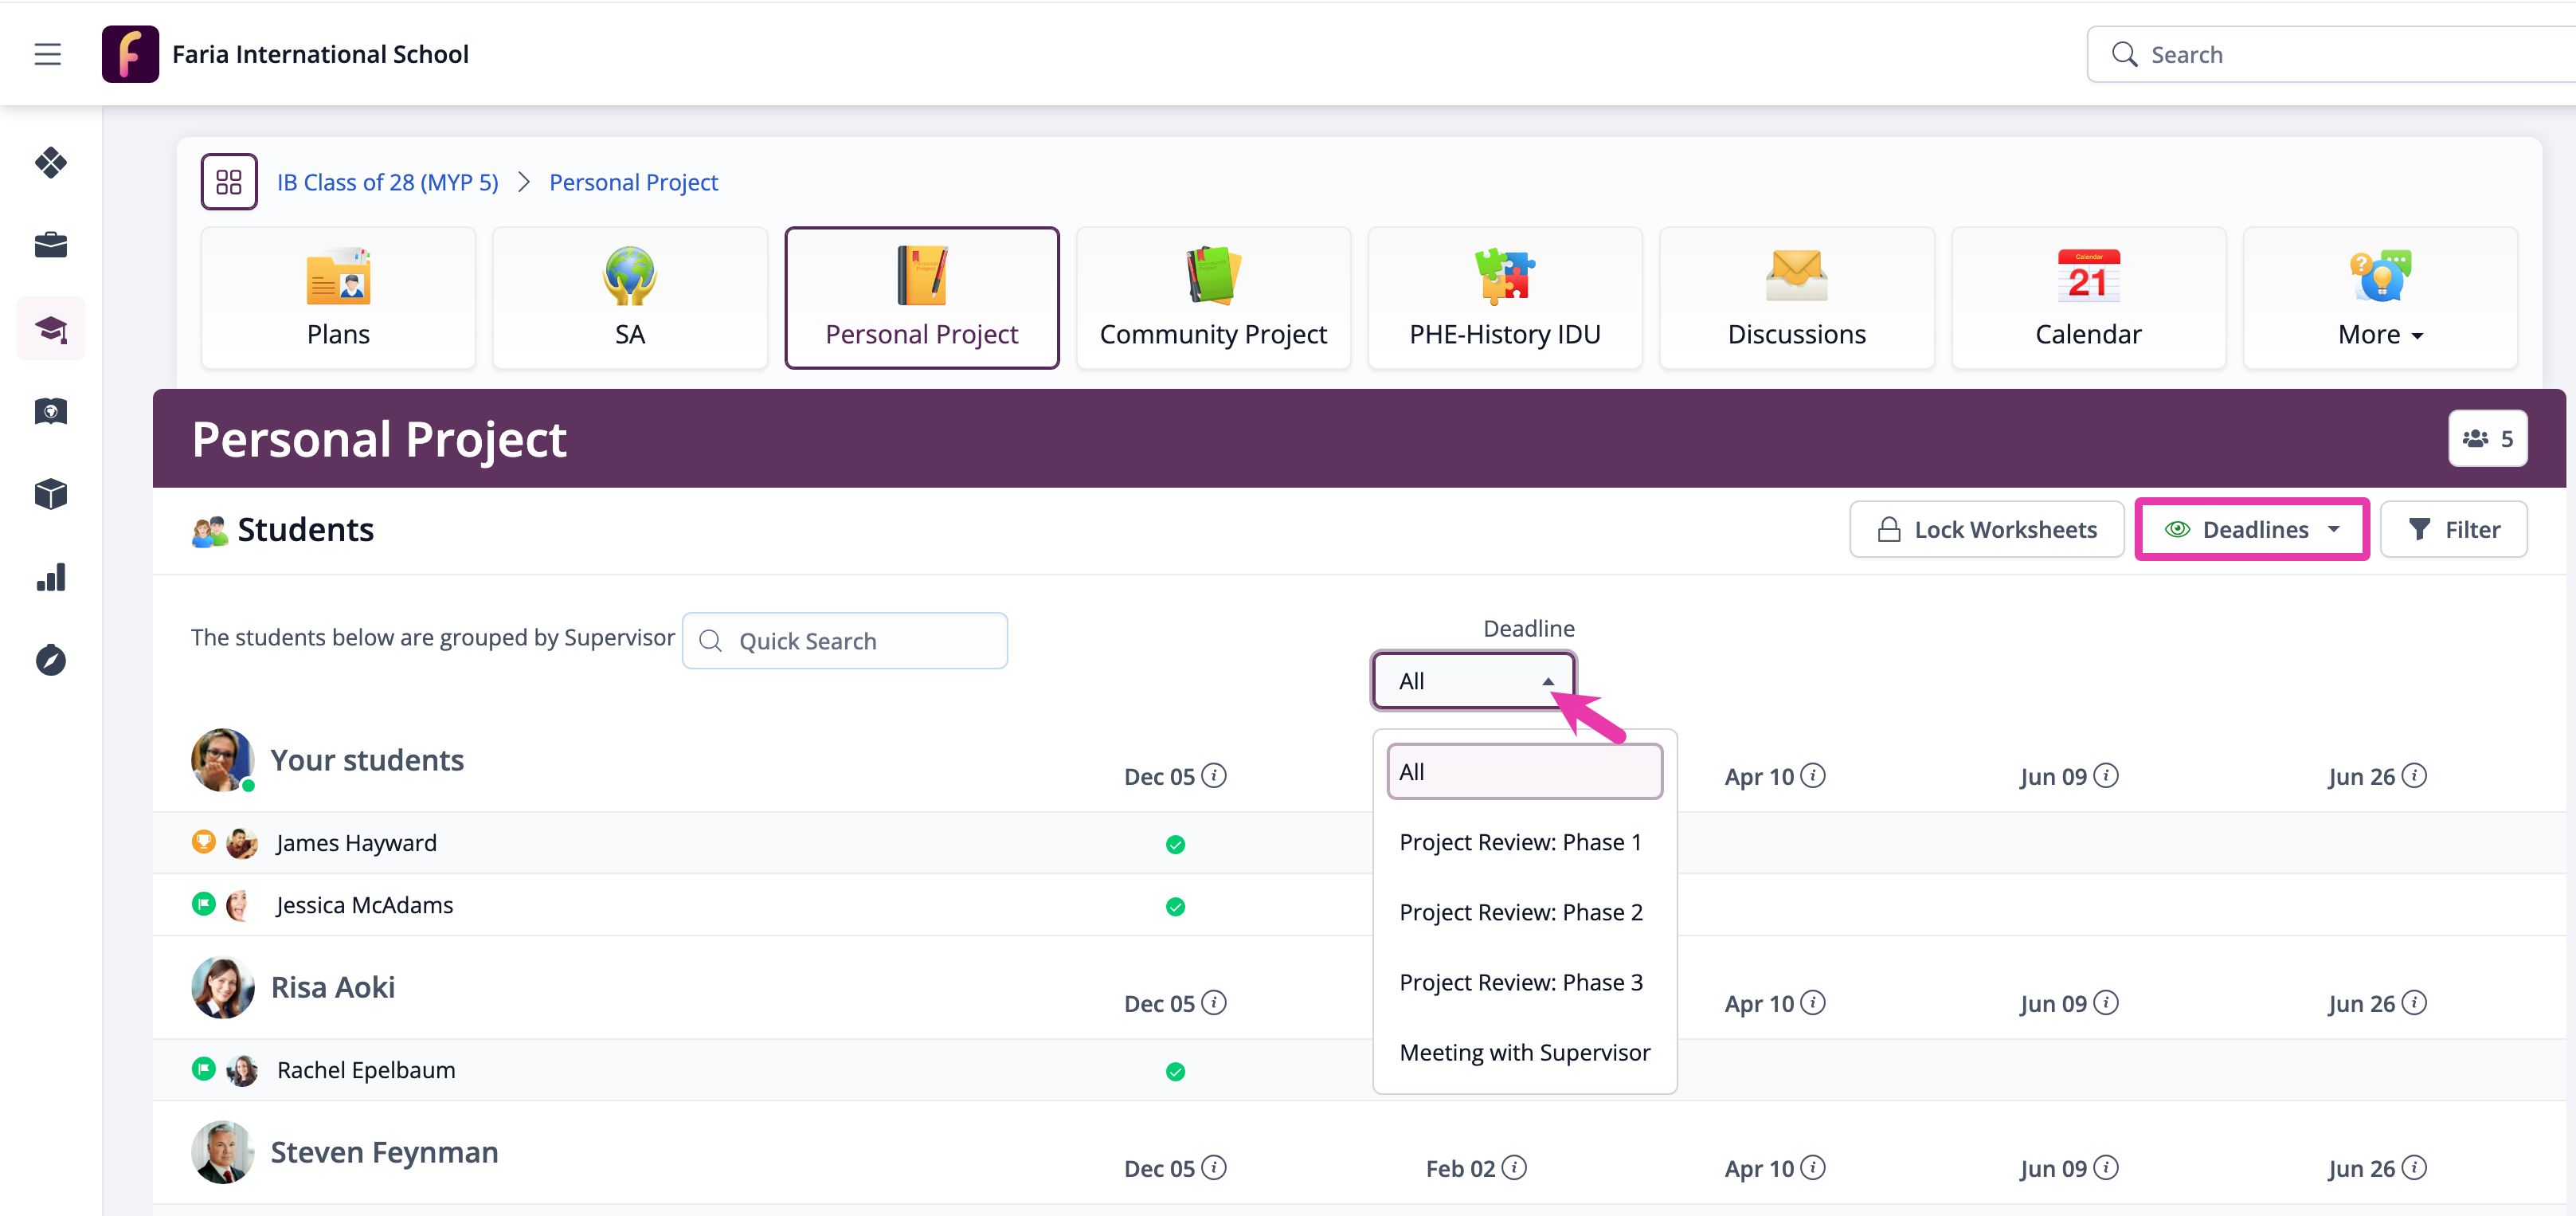
Task: Click info icon next to Apr 10
Action: (1813, 776)
